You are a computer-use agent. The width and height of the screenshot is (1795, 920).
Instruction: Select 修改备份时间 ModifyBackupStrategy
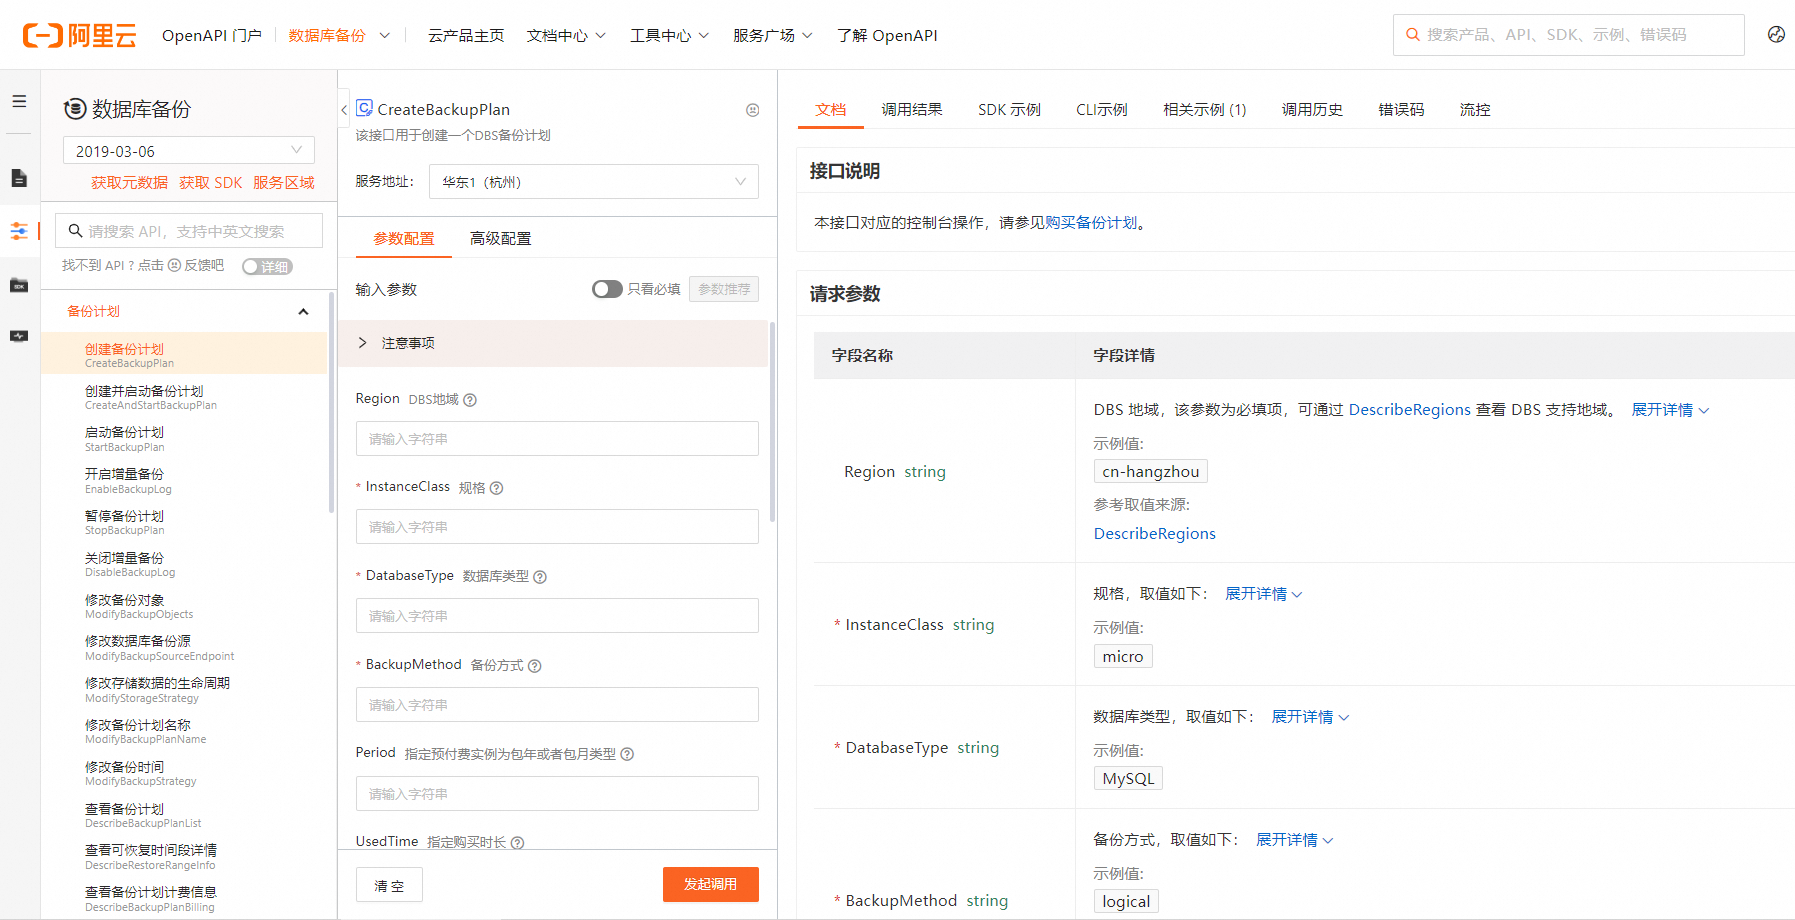point(184,773)
